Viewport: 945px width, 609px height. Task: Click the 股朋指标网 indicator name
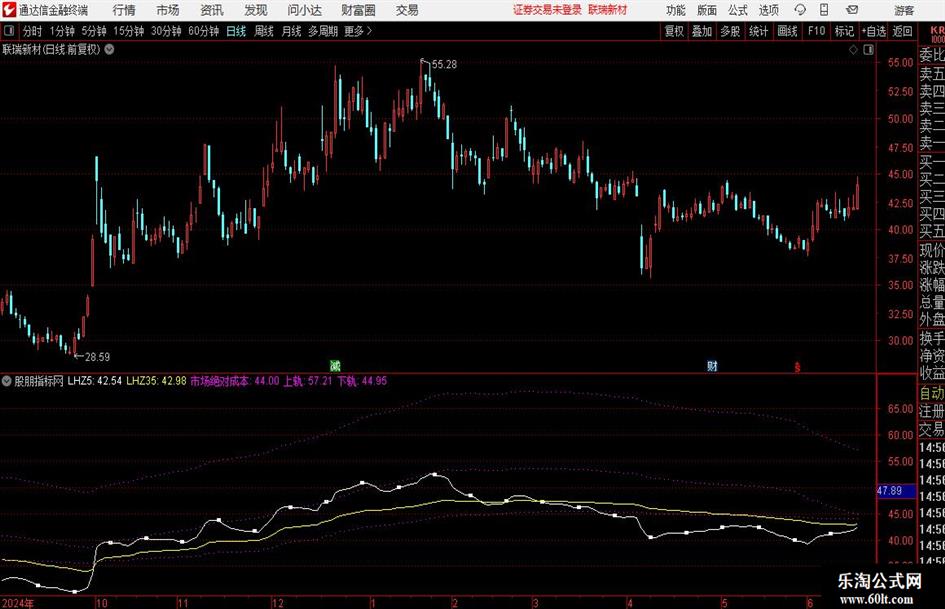[x=39, y=381]
